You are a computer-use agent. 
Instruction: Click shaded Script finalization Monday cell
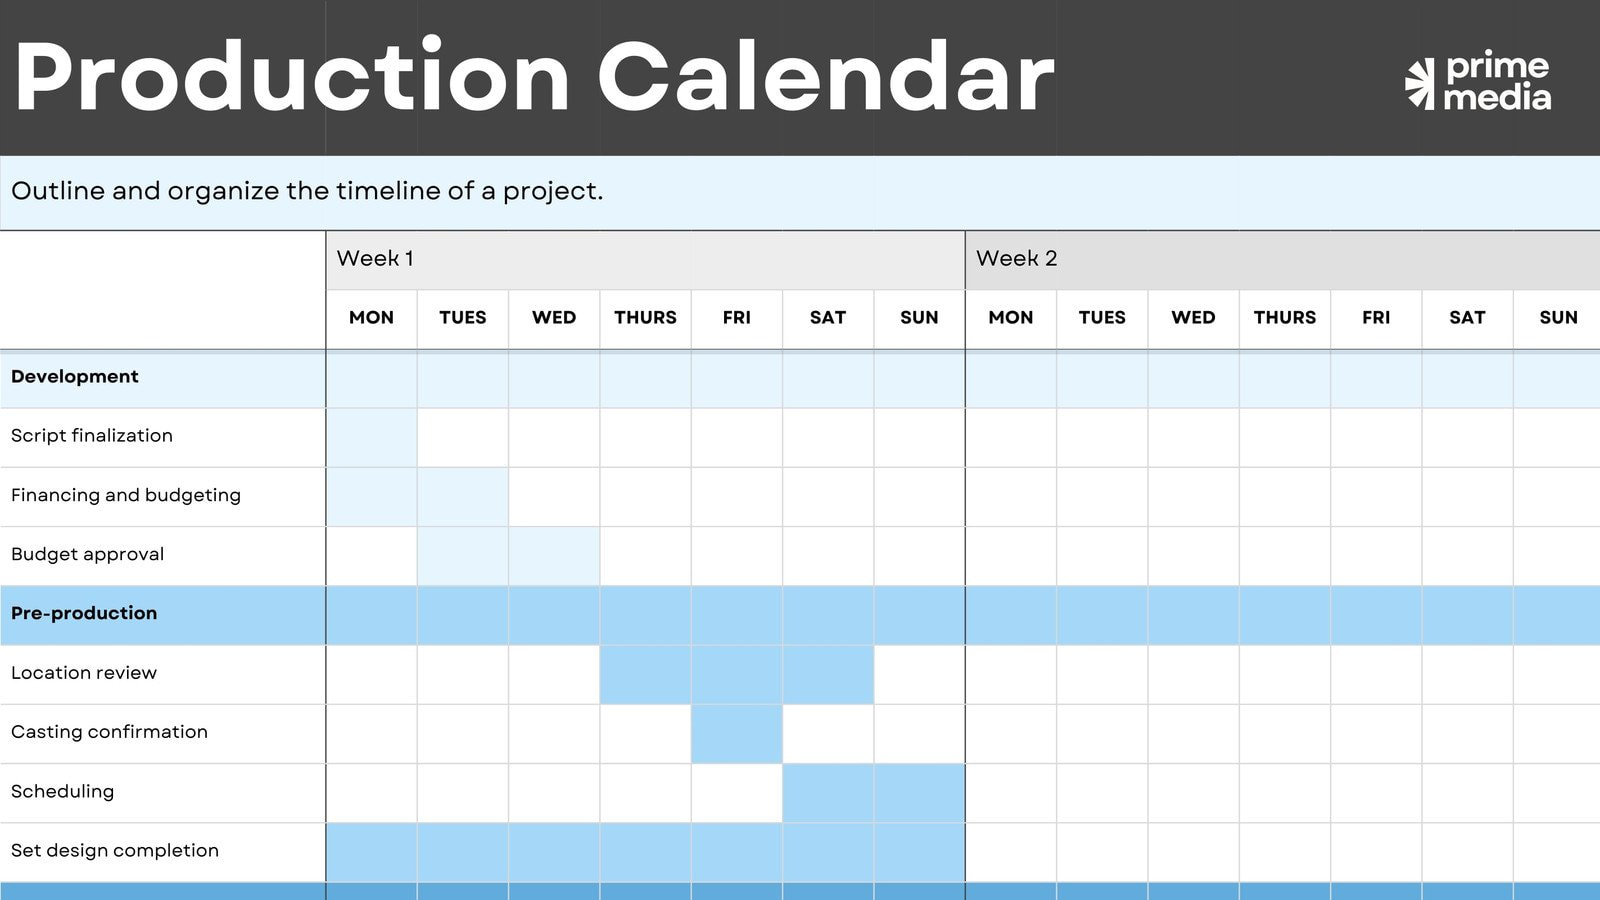372,437
